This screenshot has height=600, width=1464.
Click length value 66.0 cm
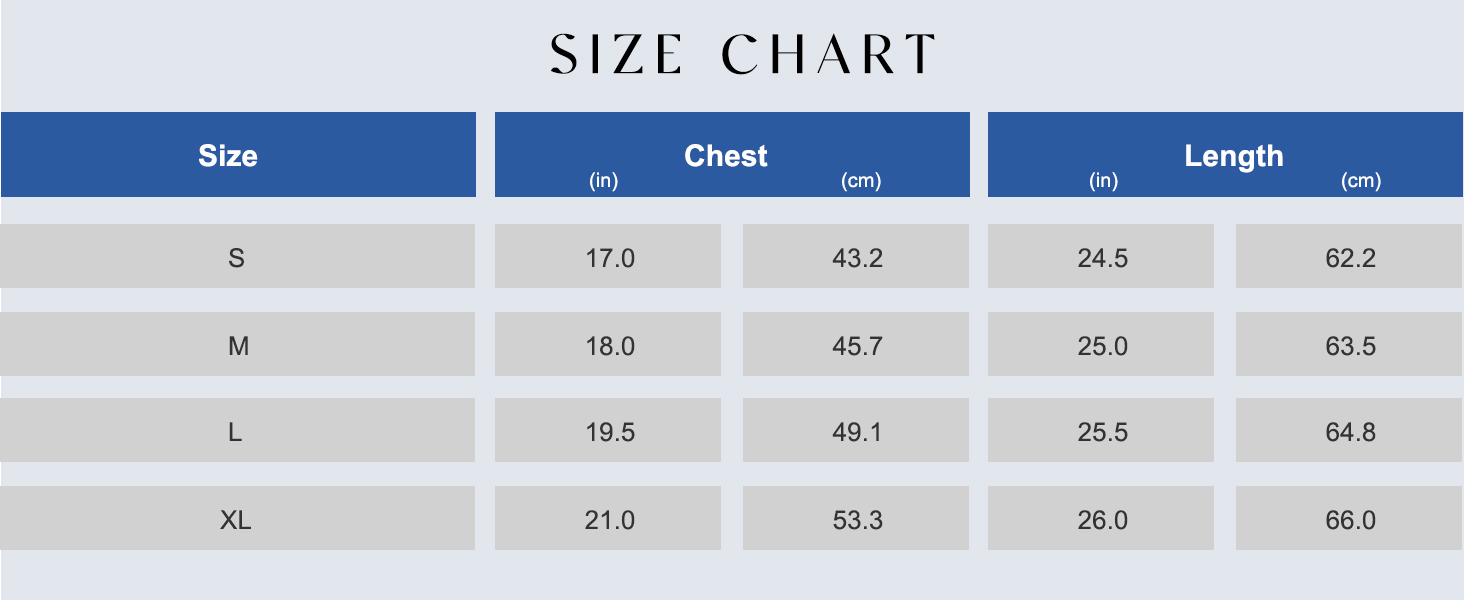1350,518
